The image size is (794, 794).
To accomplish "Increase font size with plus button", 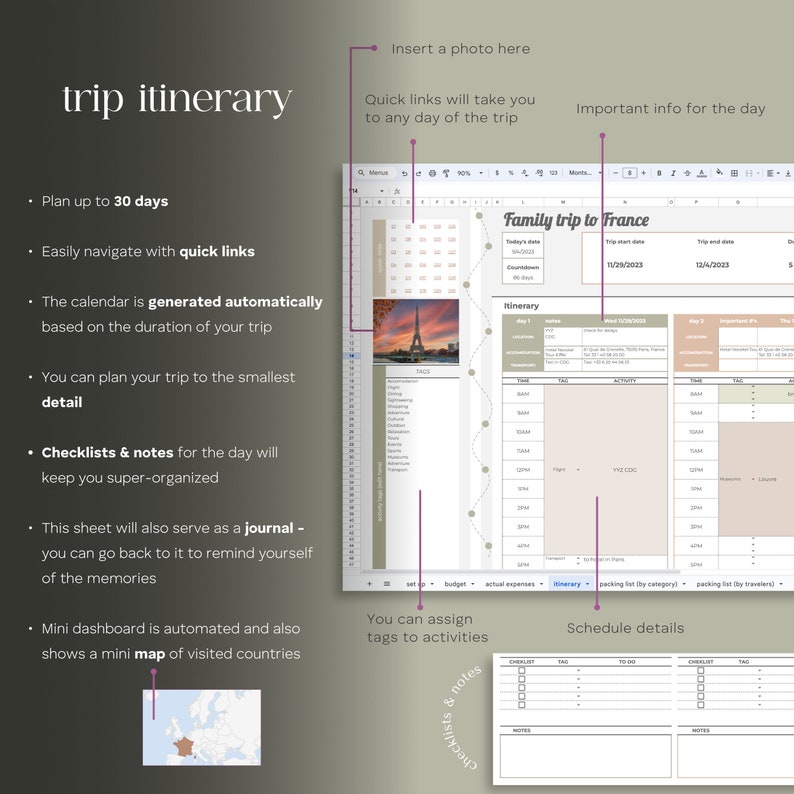I will [644, 173].
